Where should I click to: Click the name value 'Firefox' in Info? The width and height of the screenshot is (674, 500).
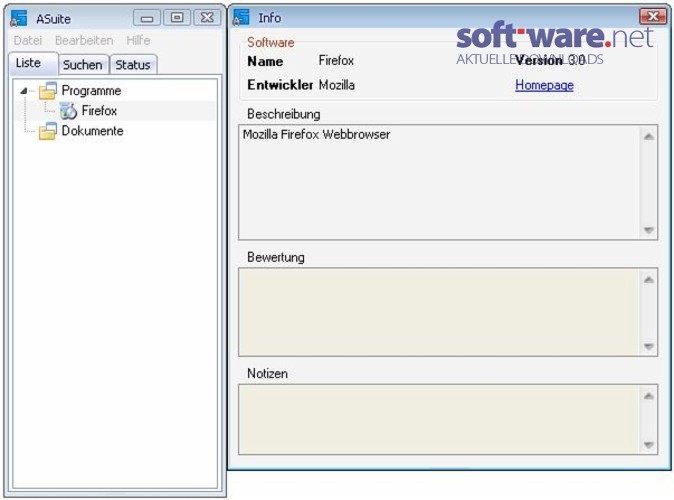click(x=336, y=61)
